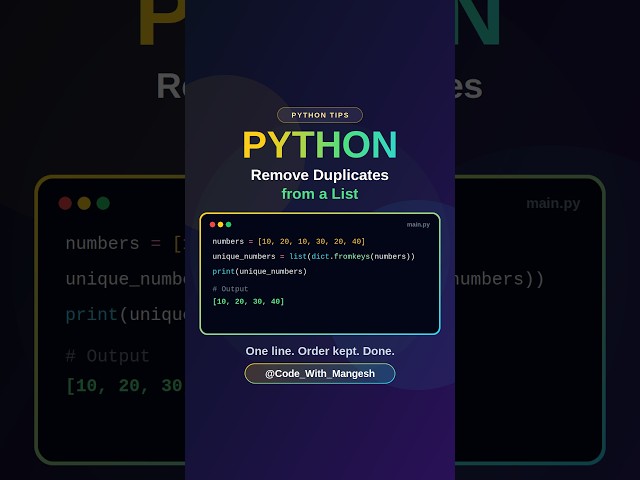
Task: Click the @Code_With_Mangesh handle pill
Action: click(x=320, y=373)
